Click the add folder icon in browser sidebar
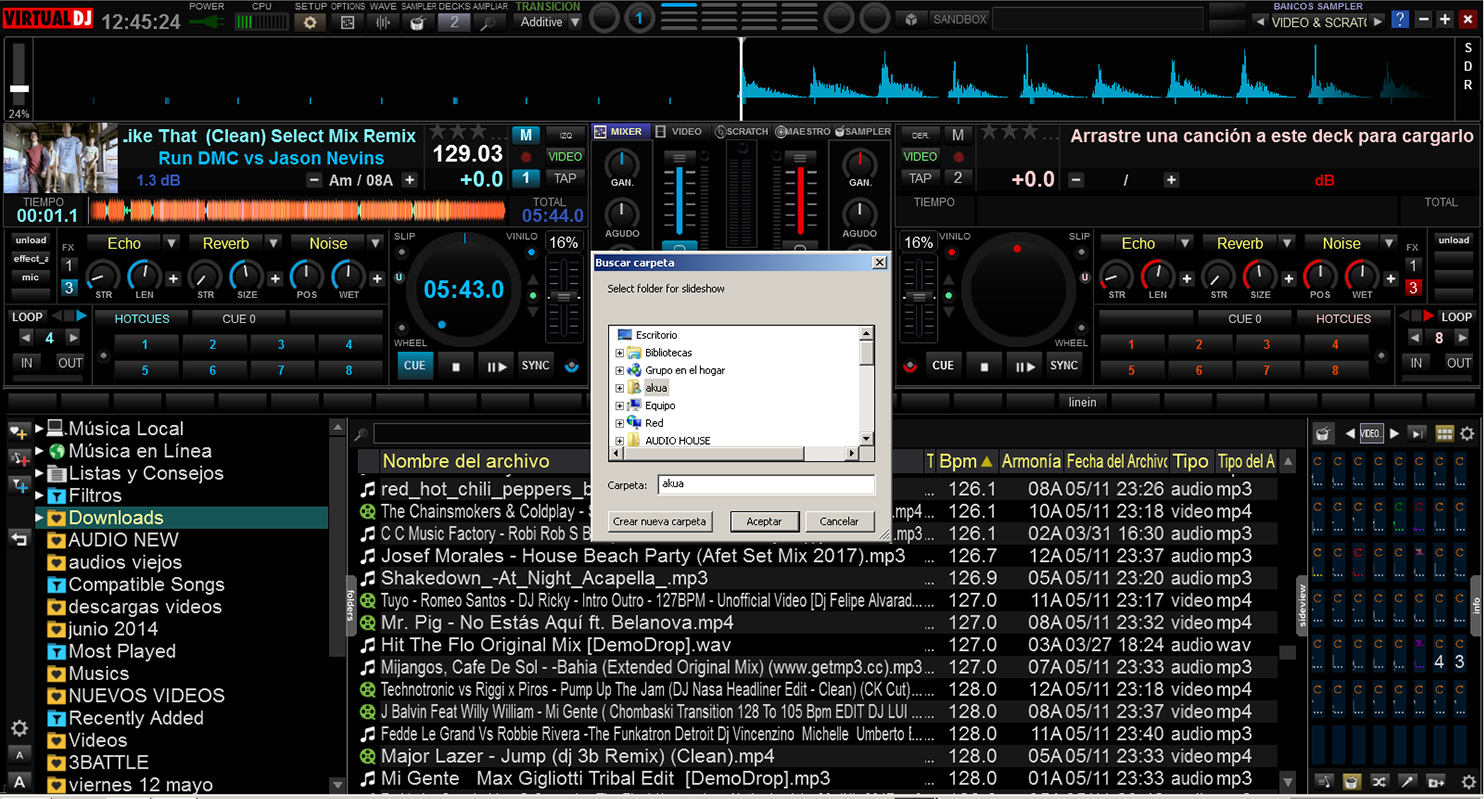Image resolution: width=1484 pixels, height=799 pixels. coord(19,432)
